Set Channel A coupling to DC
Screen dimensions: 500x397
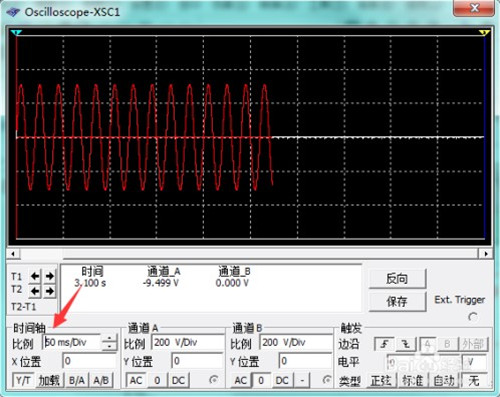pos(179,380)
